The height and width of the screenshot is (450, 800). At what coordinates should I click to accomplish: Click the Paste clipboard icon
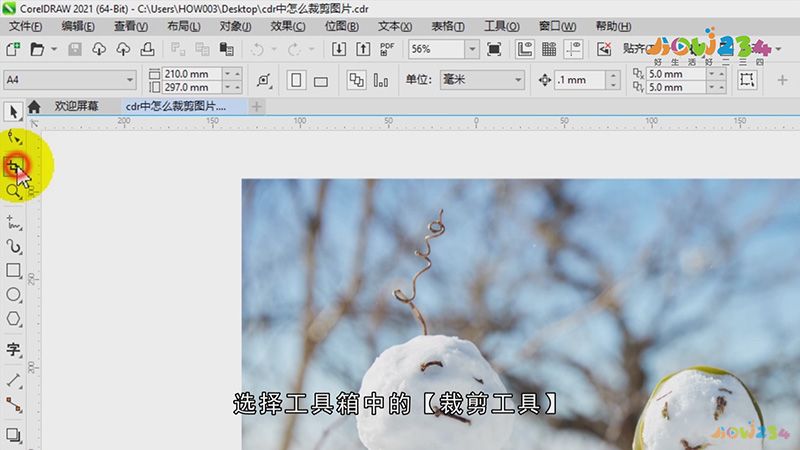pyautogui.click(x=227, y=49)
